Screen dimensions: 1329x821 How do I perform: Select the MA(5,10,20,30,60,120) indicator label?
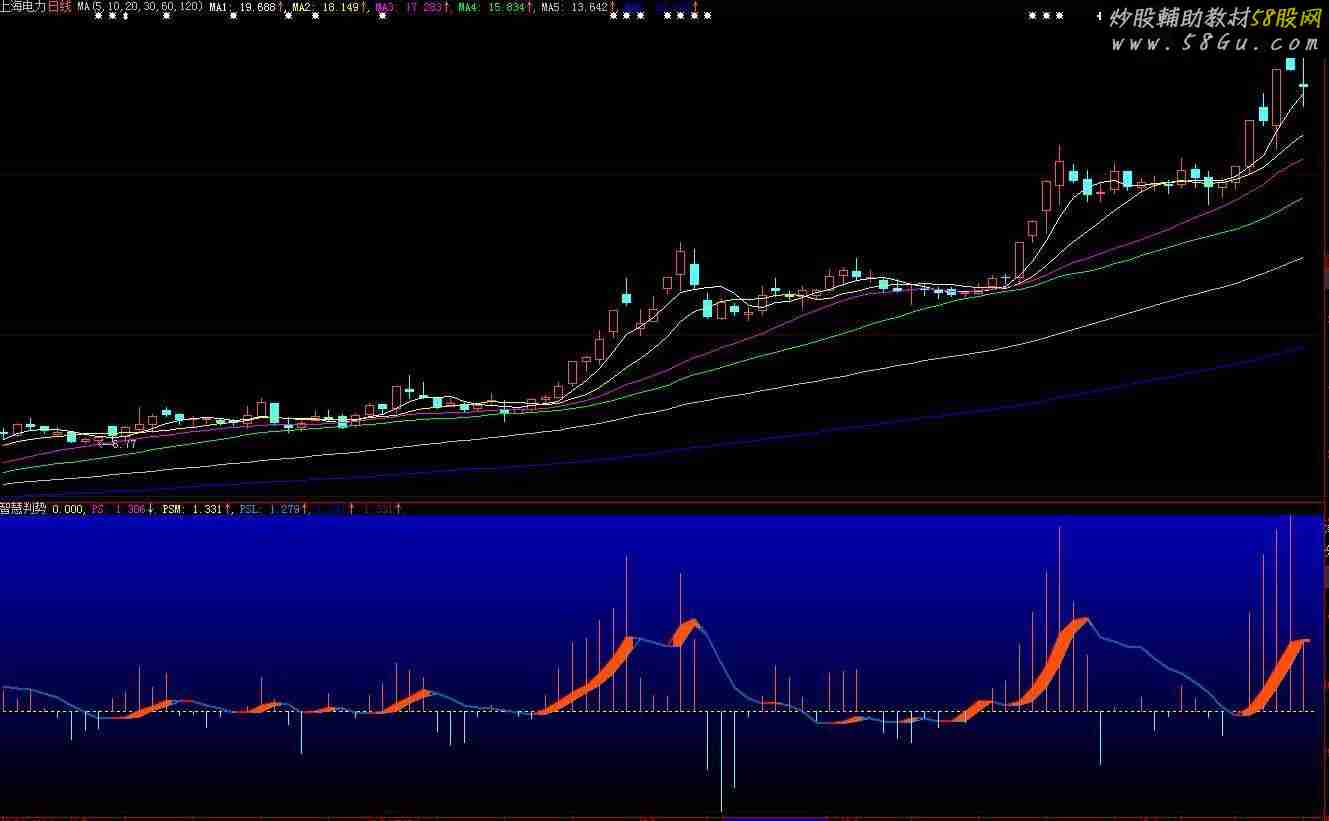141,7
